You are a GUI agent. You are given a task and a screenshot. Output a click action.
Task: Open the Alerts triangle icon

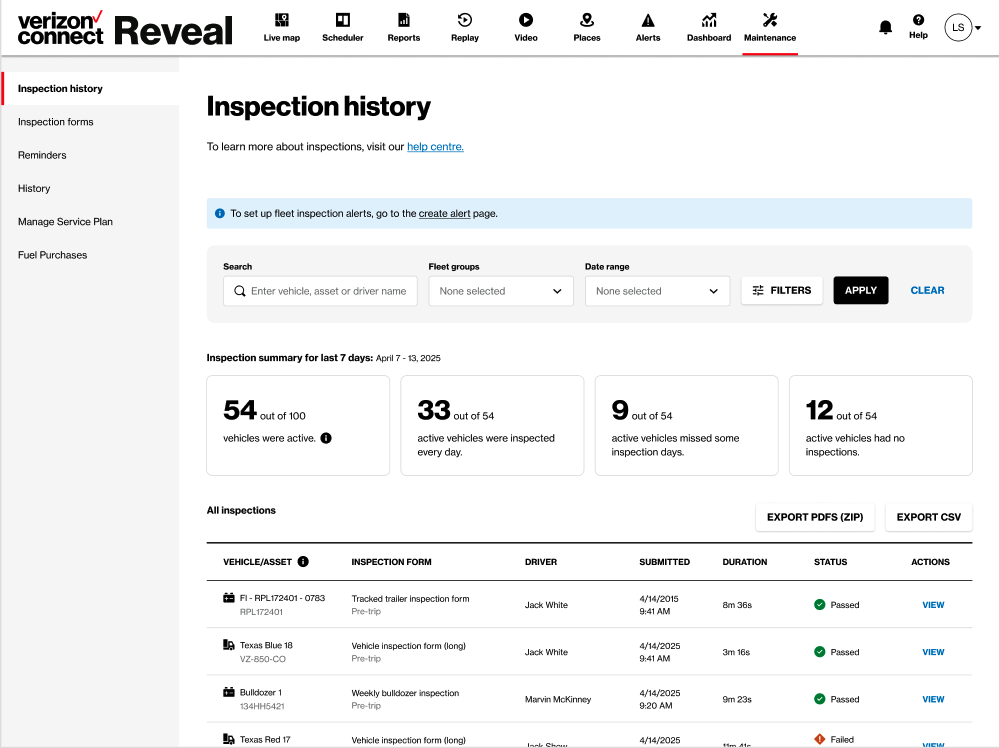click(648, 20)
